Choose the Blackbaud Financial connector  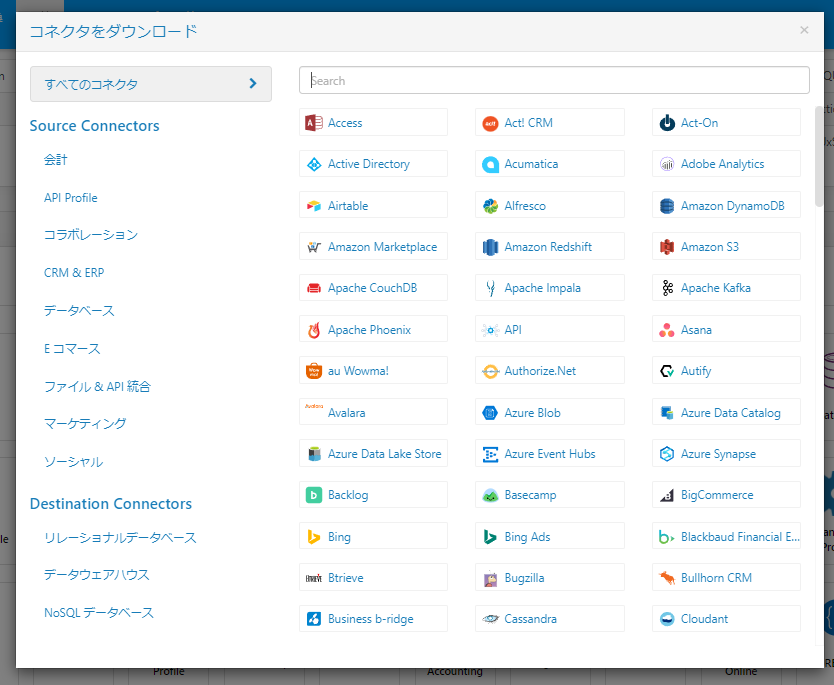[x=726, y=537]
